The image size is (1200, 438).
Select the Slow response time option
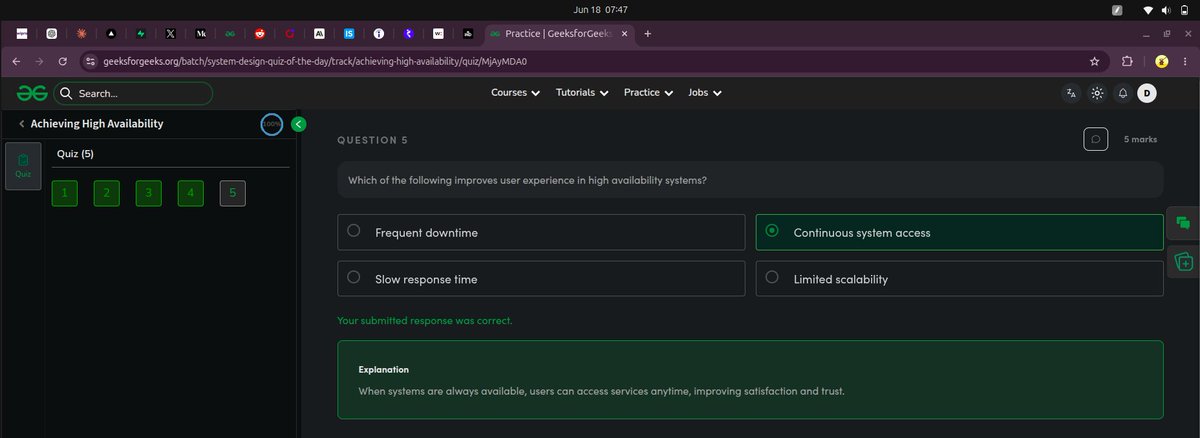(541, 279)
